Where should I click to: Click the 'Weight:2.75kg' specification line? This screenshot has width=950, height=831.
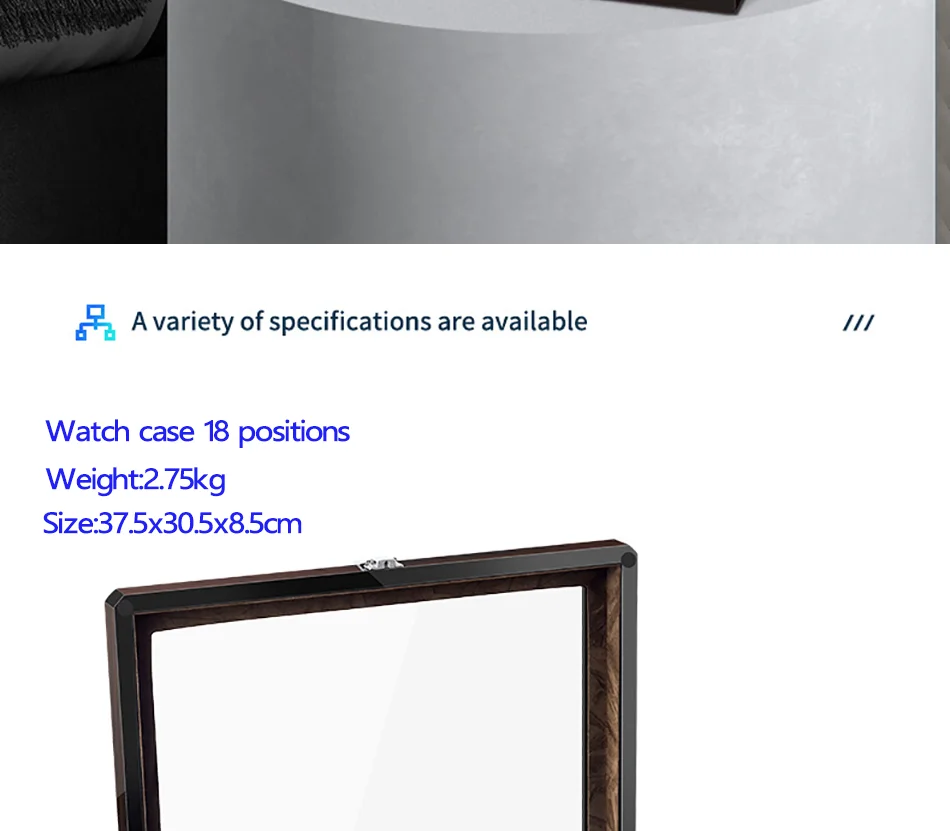pyautogui.click(x=136, y=479)
